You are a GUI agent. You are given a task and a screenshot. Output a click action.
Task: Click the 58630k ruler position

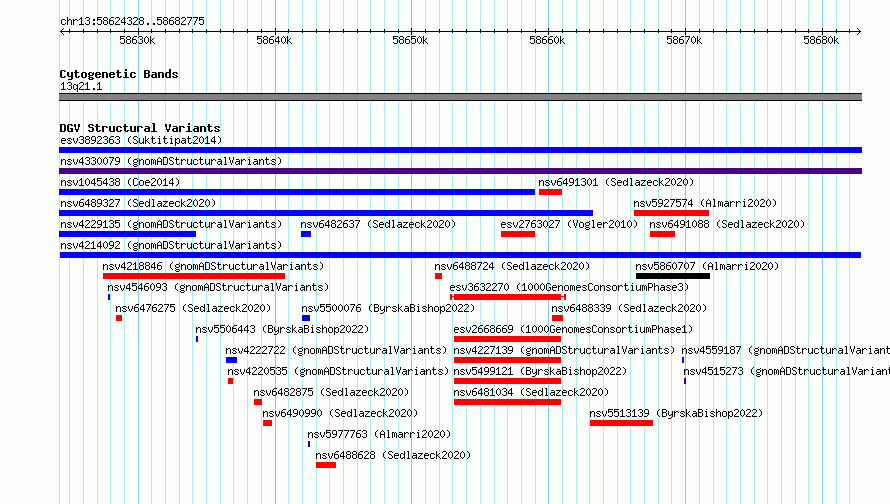pyautogui.click(x=137, y=40)
